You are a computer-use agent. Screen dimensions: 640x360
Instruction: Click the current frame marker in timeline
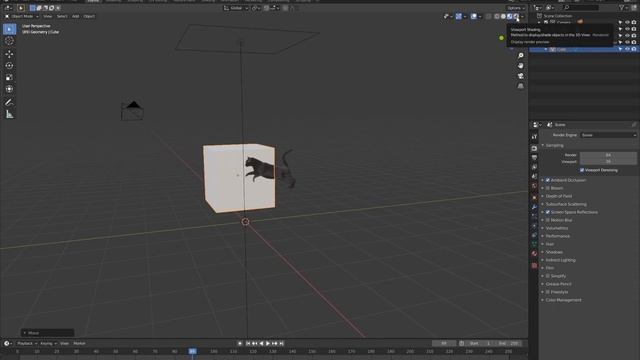[193, 351]
